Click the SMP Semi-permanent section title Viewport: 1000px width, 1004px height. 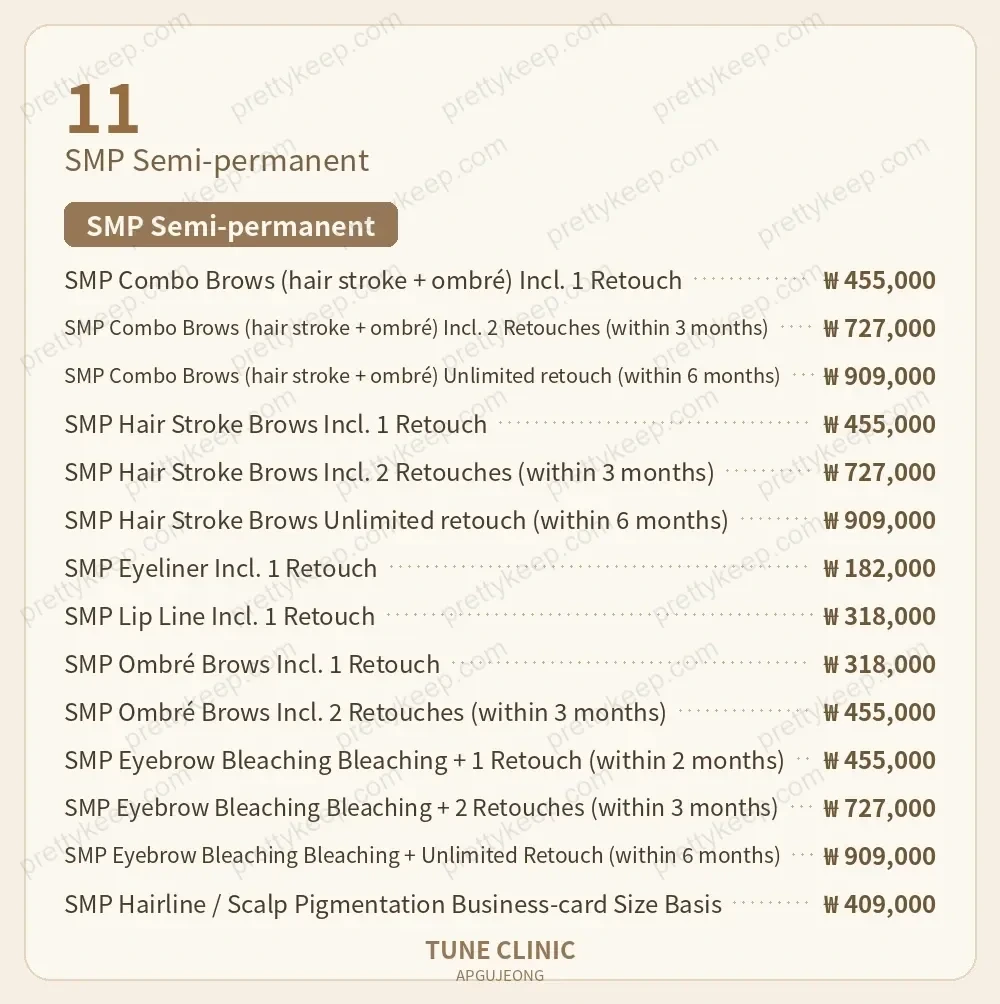(216, 160)
